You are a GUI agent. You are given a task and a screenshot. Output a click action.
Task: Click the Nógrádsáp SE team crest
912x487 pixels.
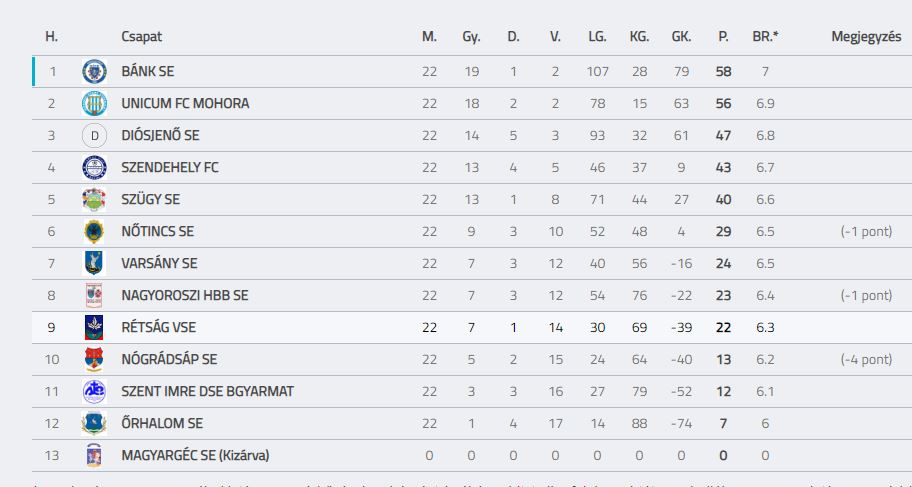tap(94, 360)
